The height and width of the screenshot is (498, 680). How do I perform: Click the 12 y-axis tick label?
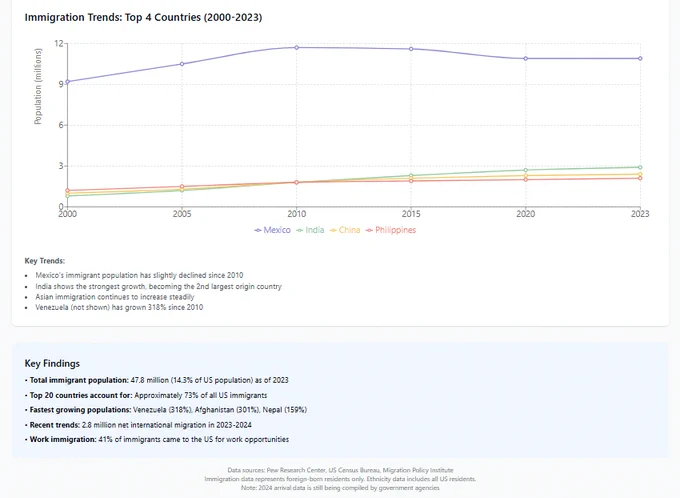point(59,43)
